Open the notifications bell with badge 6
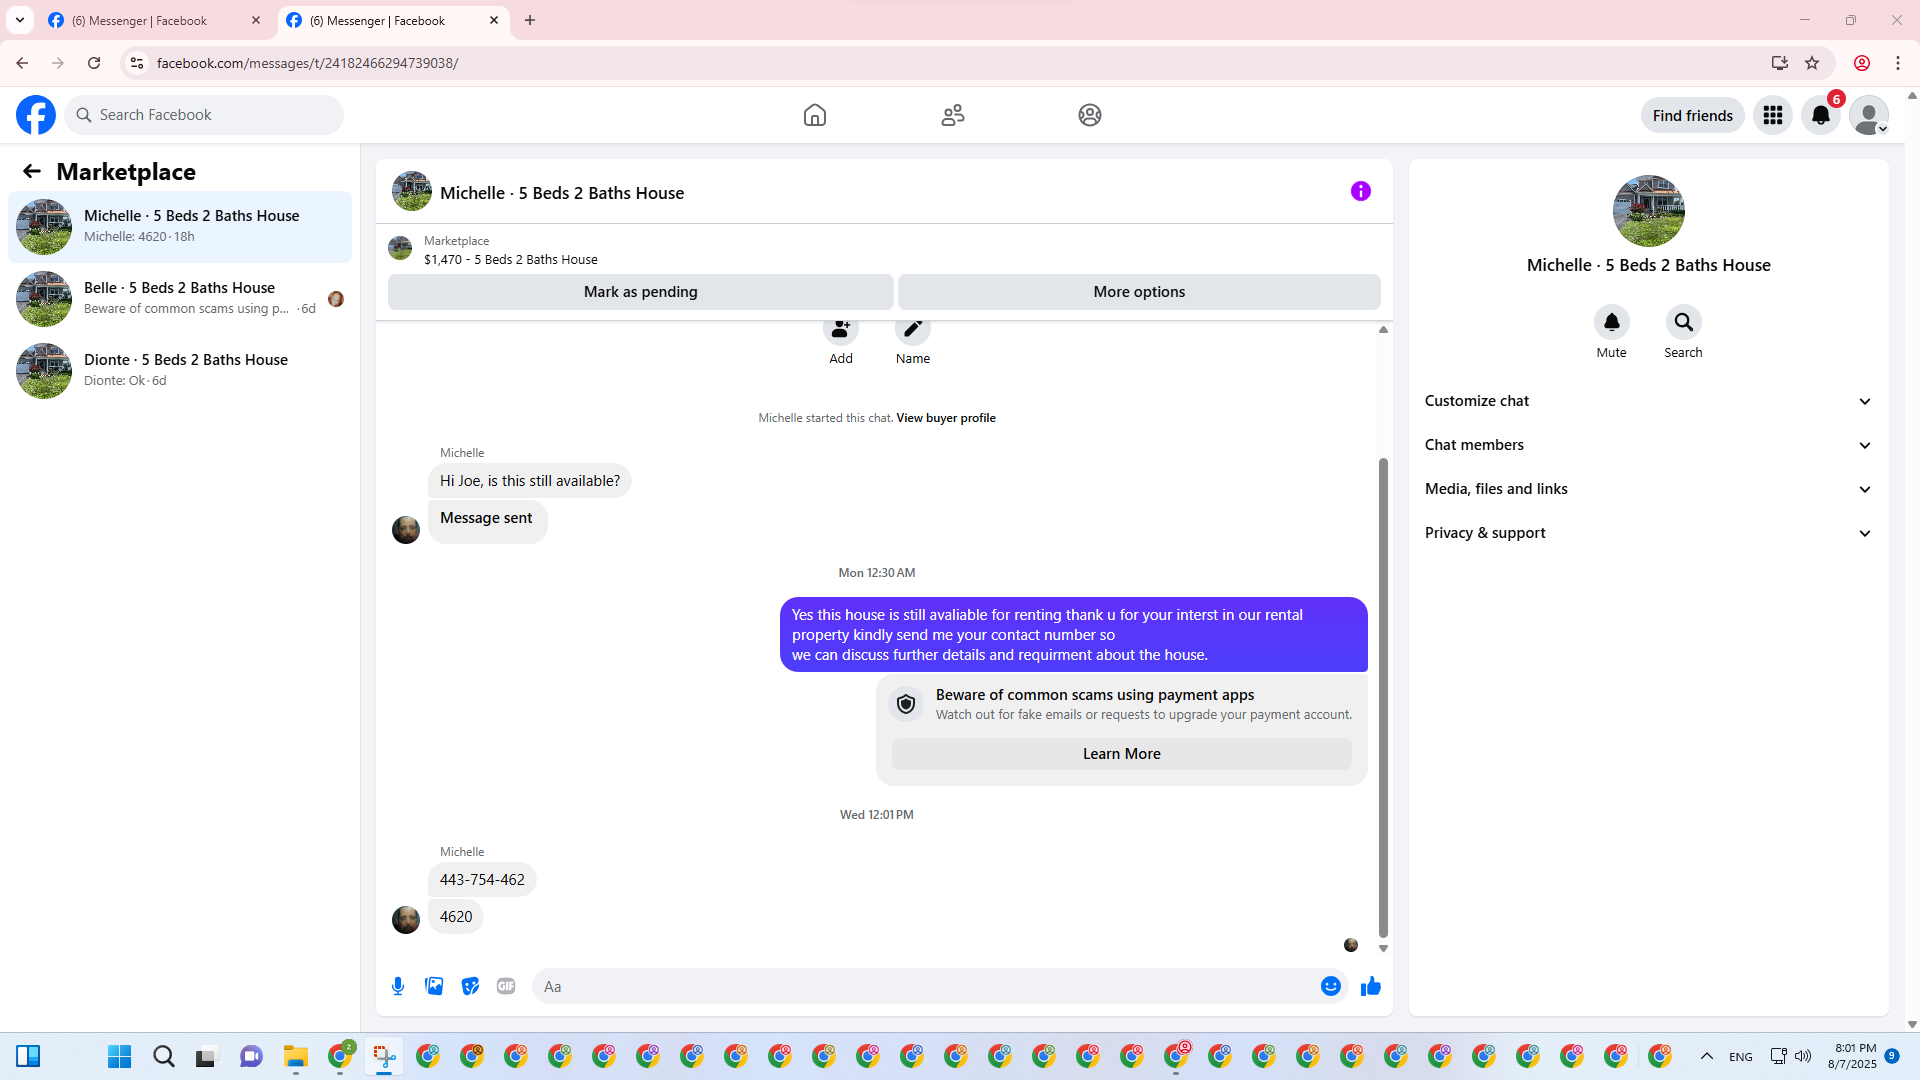Viewport: 1920px width, 1080px height. [1821, 115]
